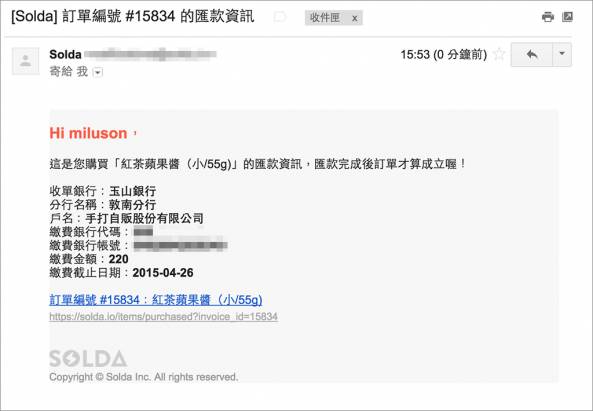The height and width of the screenshot is (411, 593).
Task: Open email in new window icon
Action: pyautogui.click(x=567, y=17)
